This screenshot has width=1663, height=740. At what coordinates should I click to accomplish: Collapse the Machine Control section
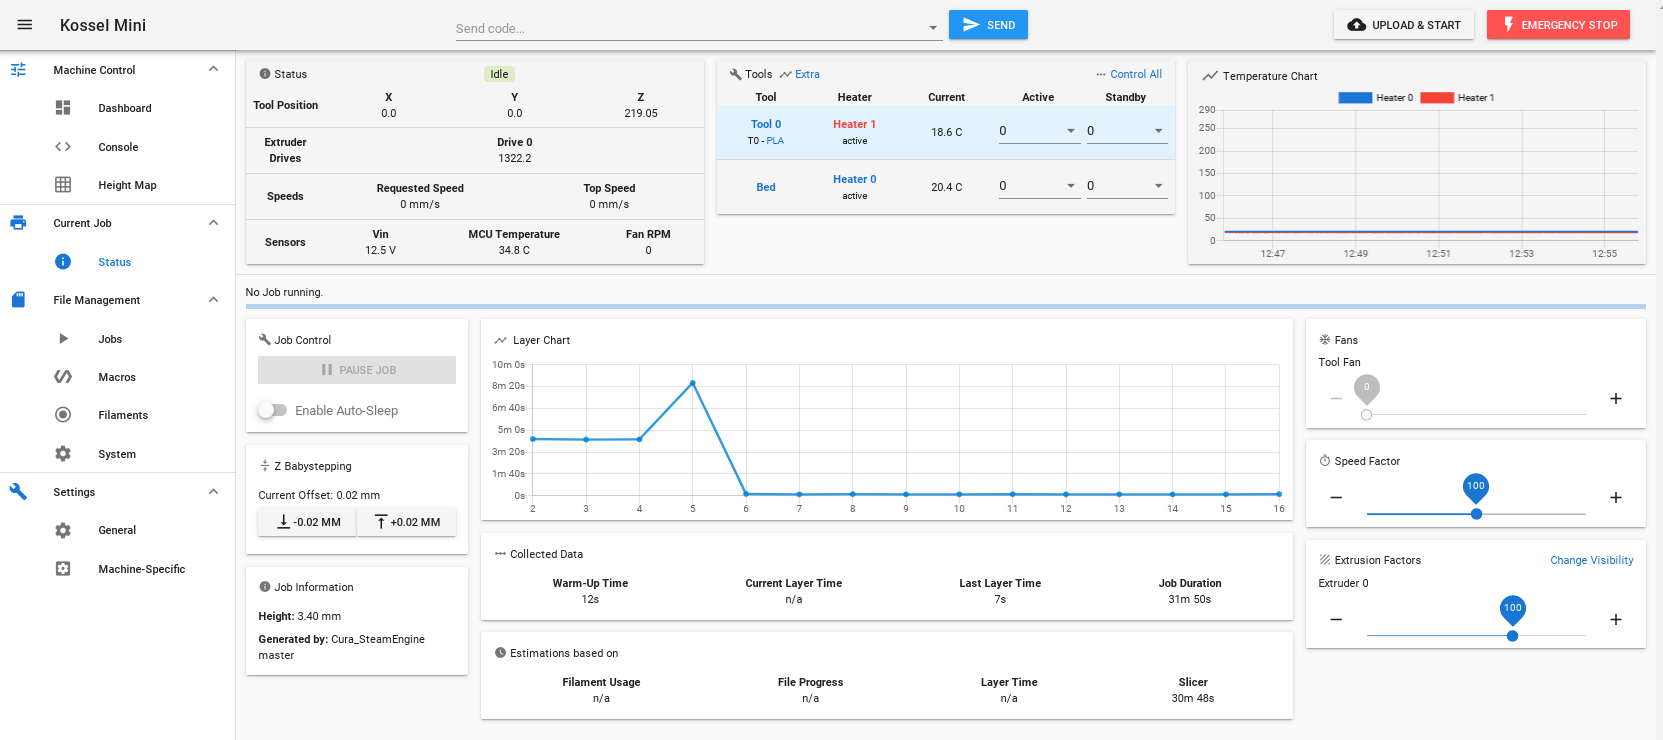point(213,69)
